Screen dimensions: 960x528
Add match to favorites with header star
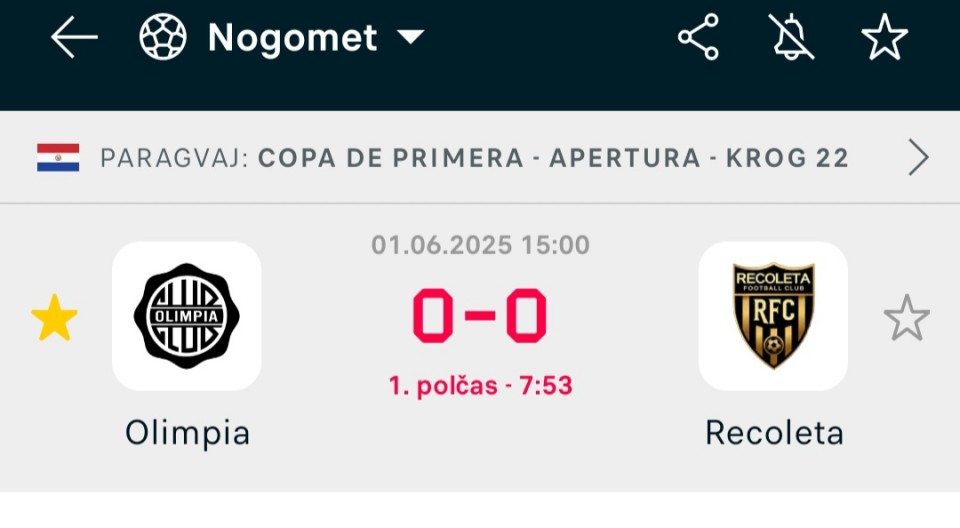pos(885,37)
